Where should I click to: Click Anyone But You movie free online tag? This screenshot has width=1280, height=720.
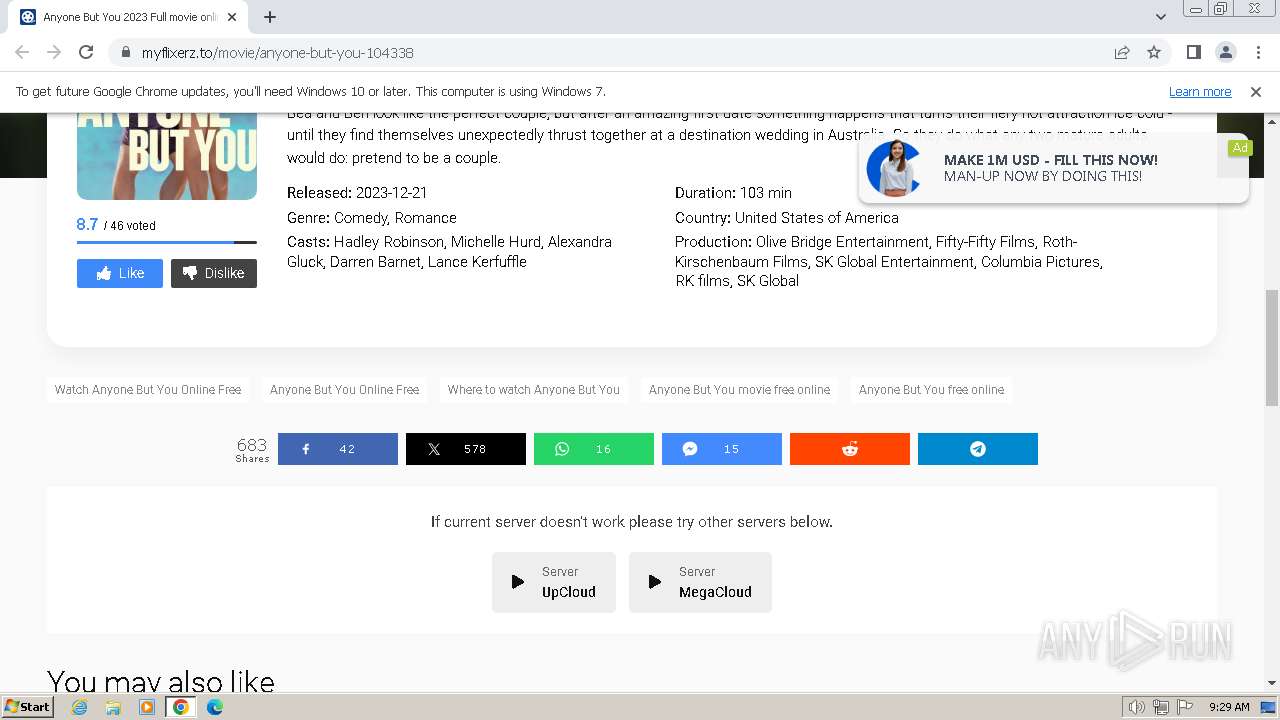(739, 390)
